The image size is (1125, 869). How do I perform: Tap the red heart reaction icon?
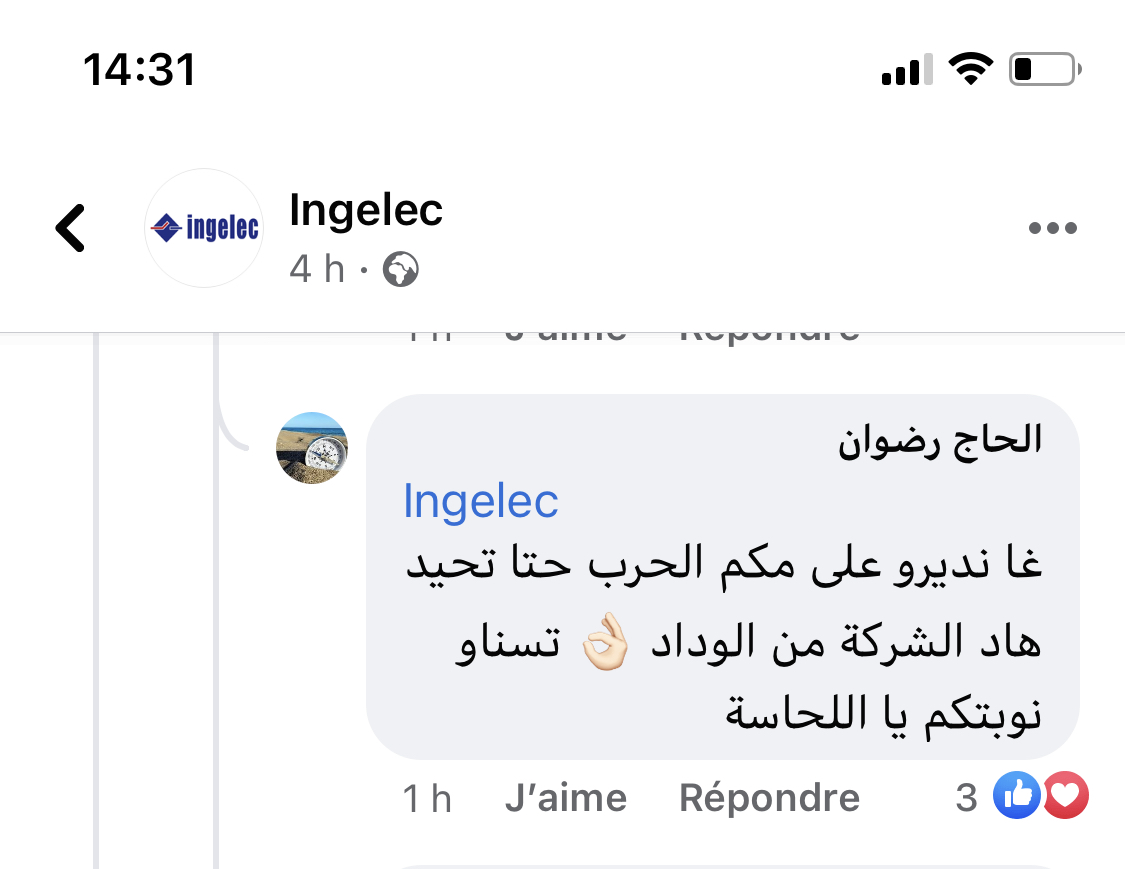1066,796
